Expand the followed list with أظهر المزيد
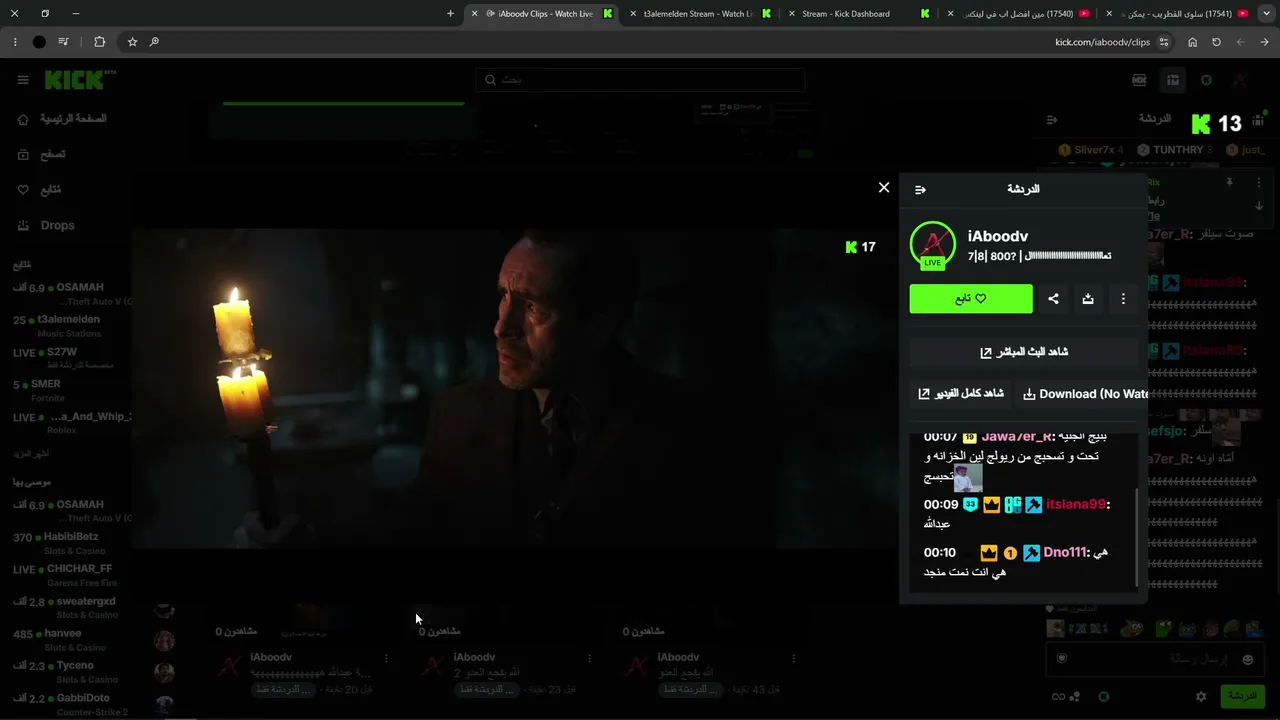The image size is (1280, 720). tap(30, 454)
